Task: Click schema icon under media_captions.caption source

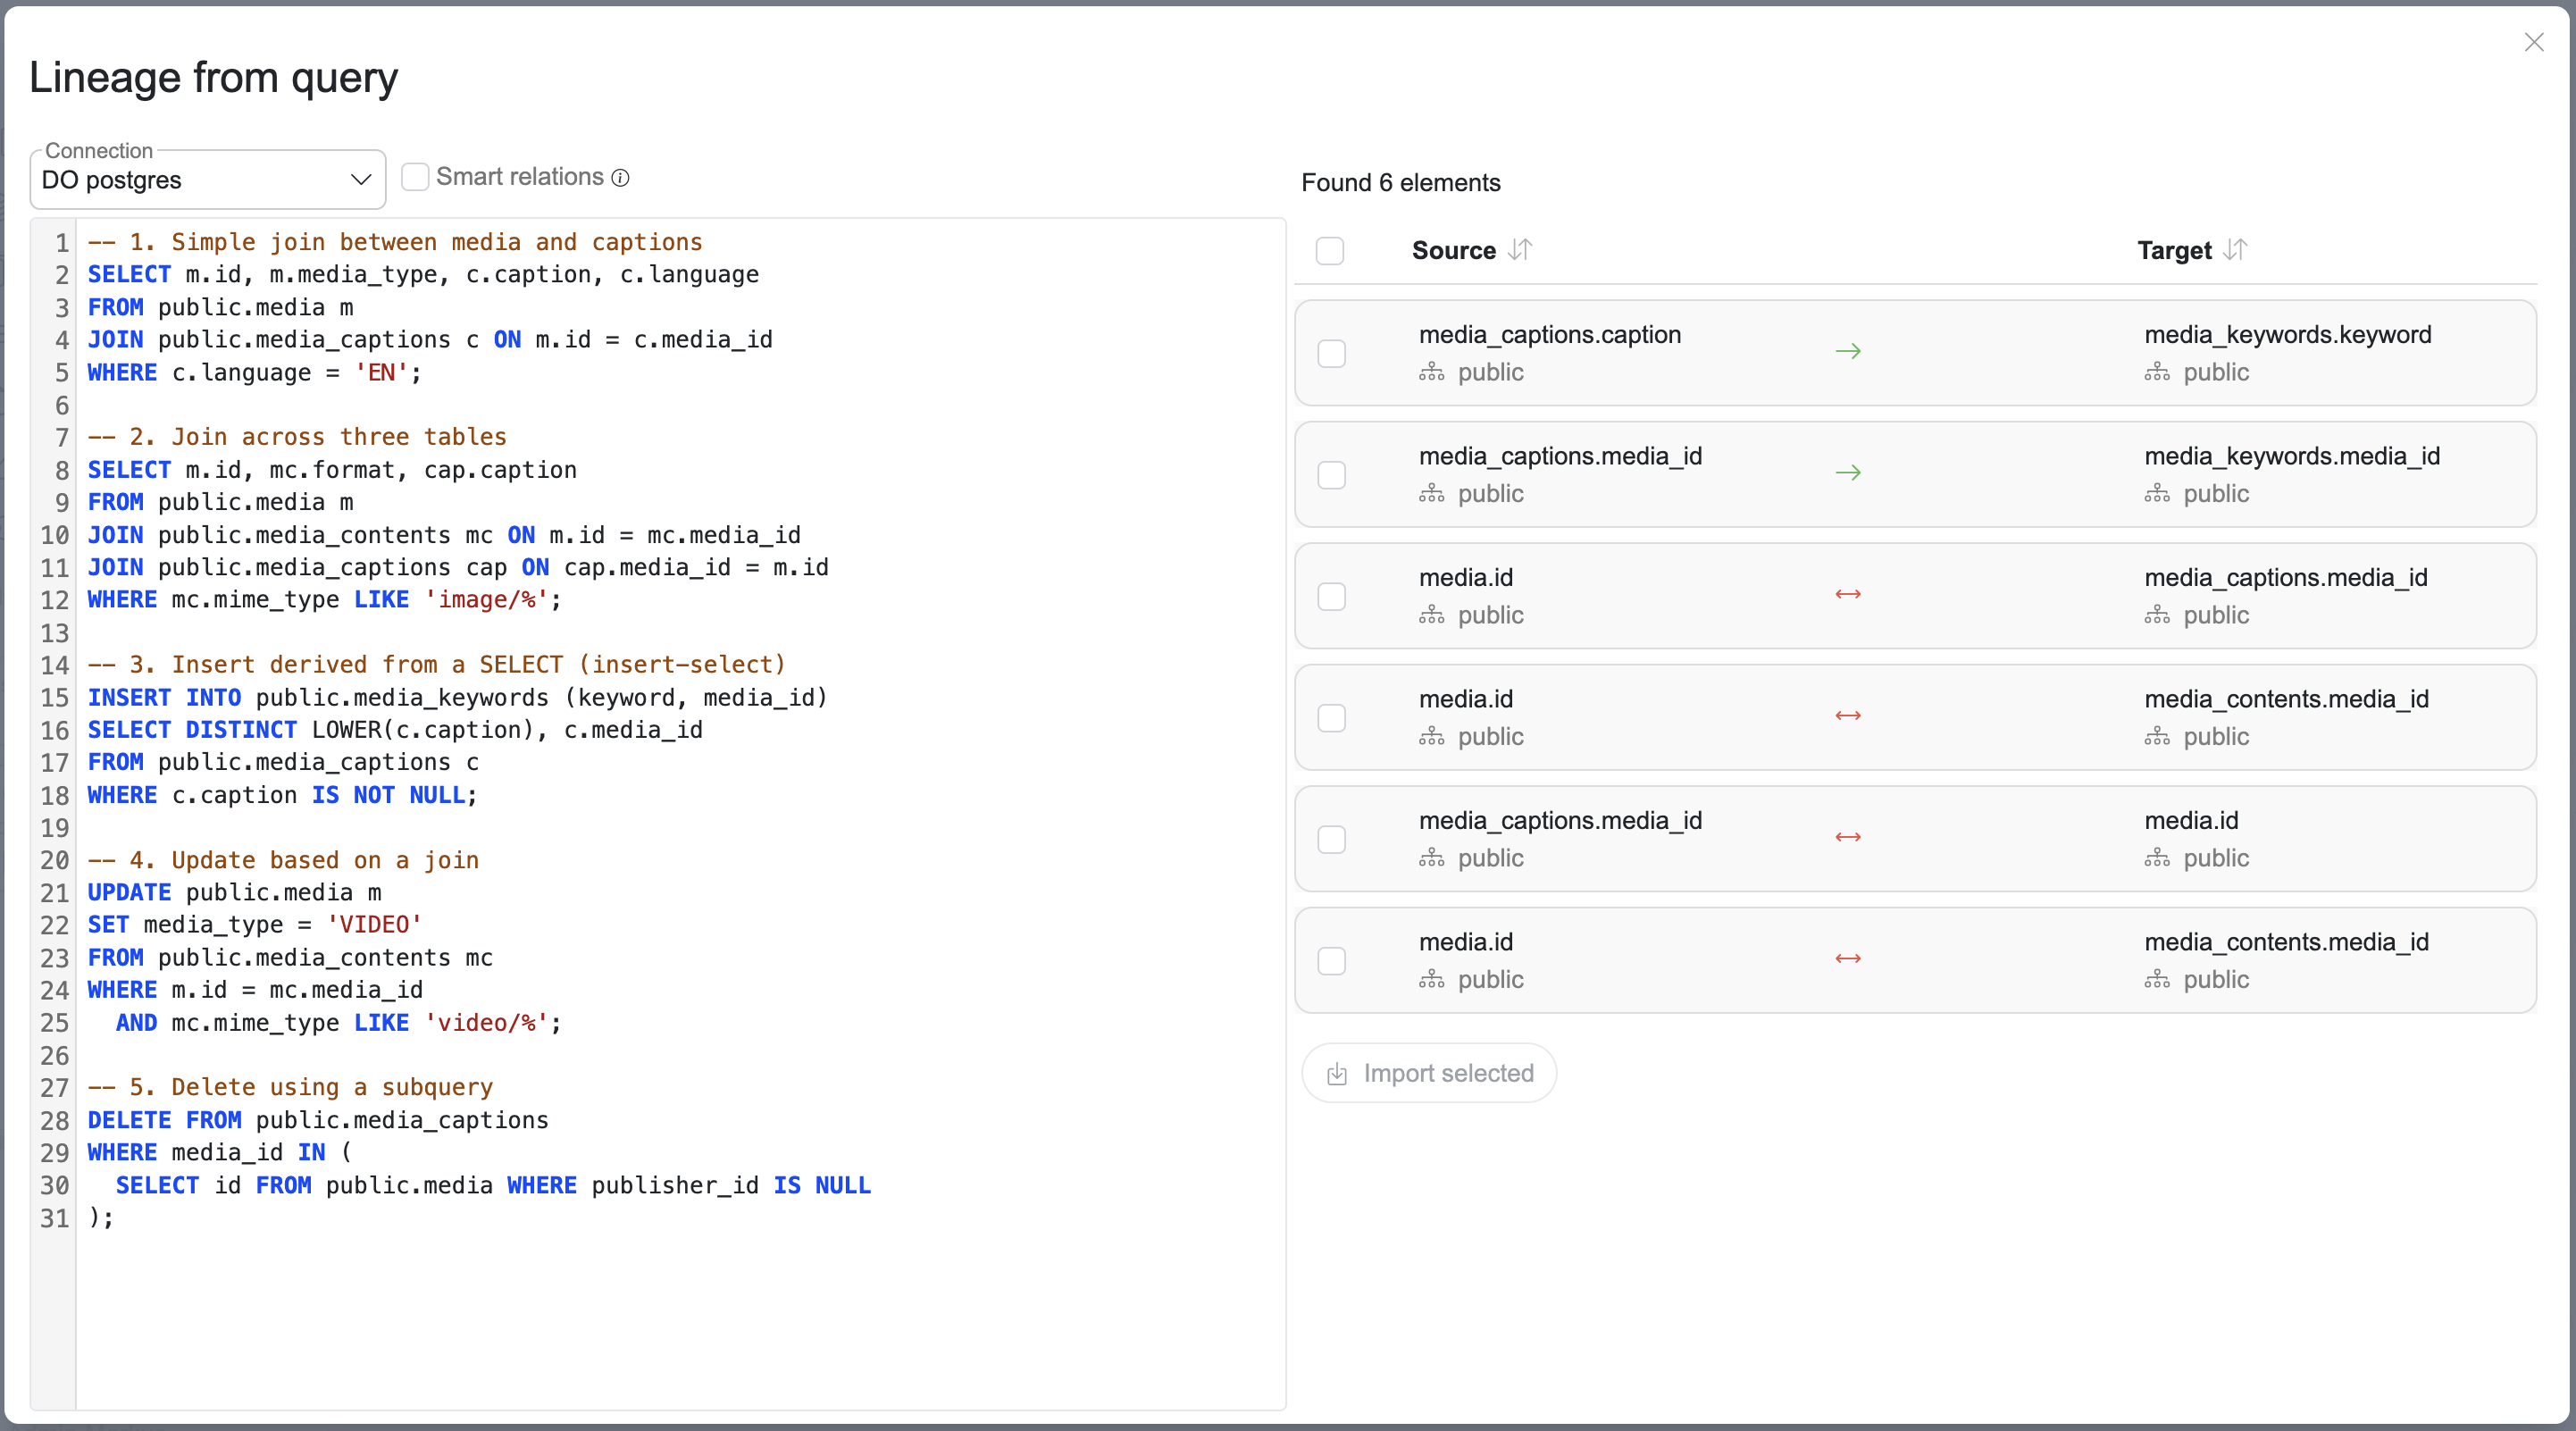Action: click(x=1431, y=373)
